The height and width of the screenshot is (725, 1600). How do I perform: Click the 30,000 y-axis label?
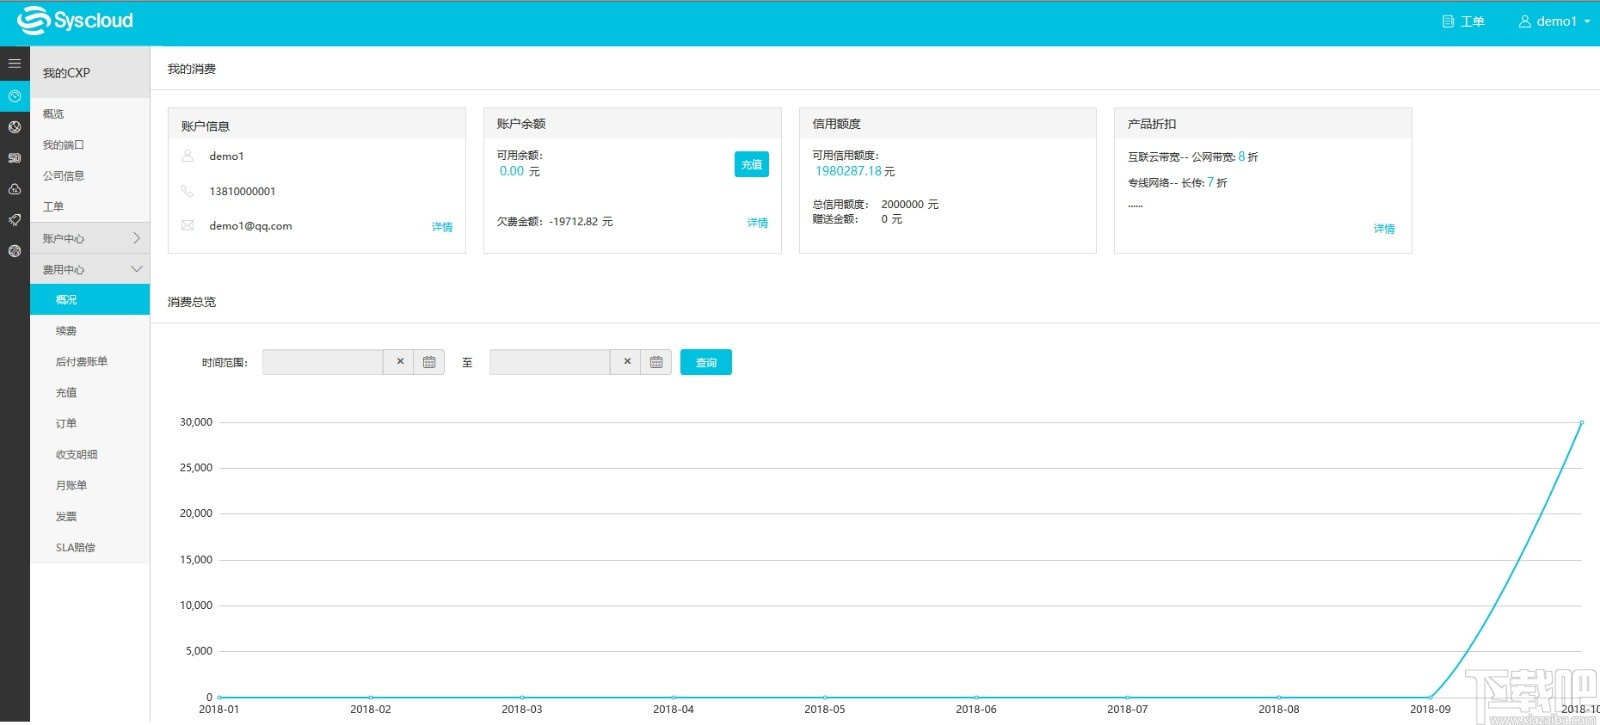pyautogui.click(x=196, y=422)
